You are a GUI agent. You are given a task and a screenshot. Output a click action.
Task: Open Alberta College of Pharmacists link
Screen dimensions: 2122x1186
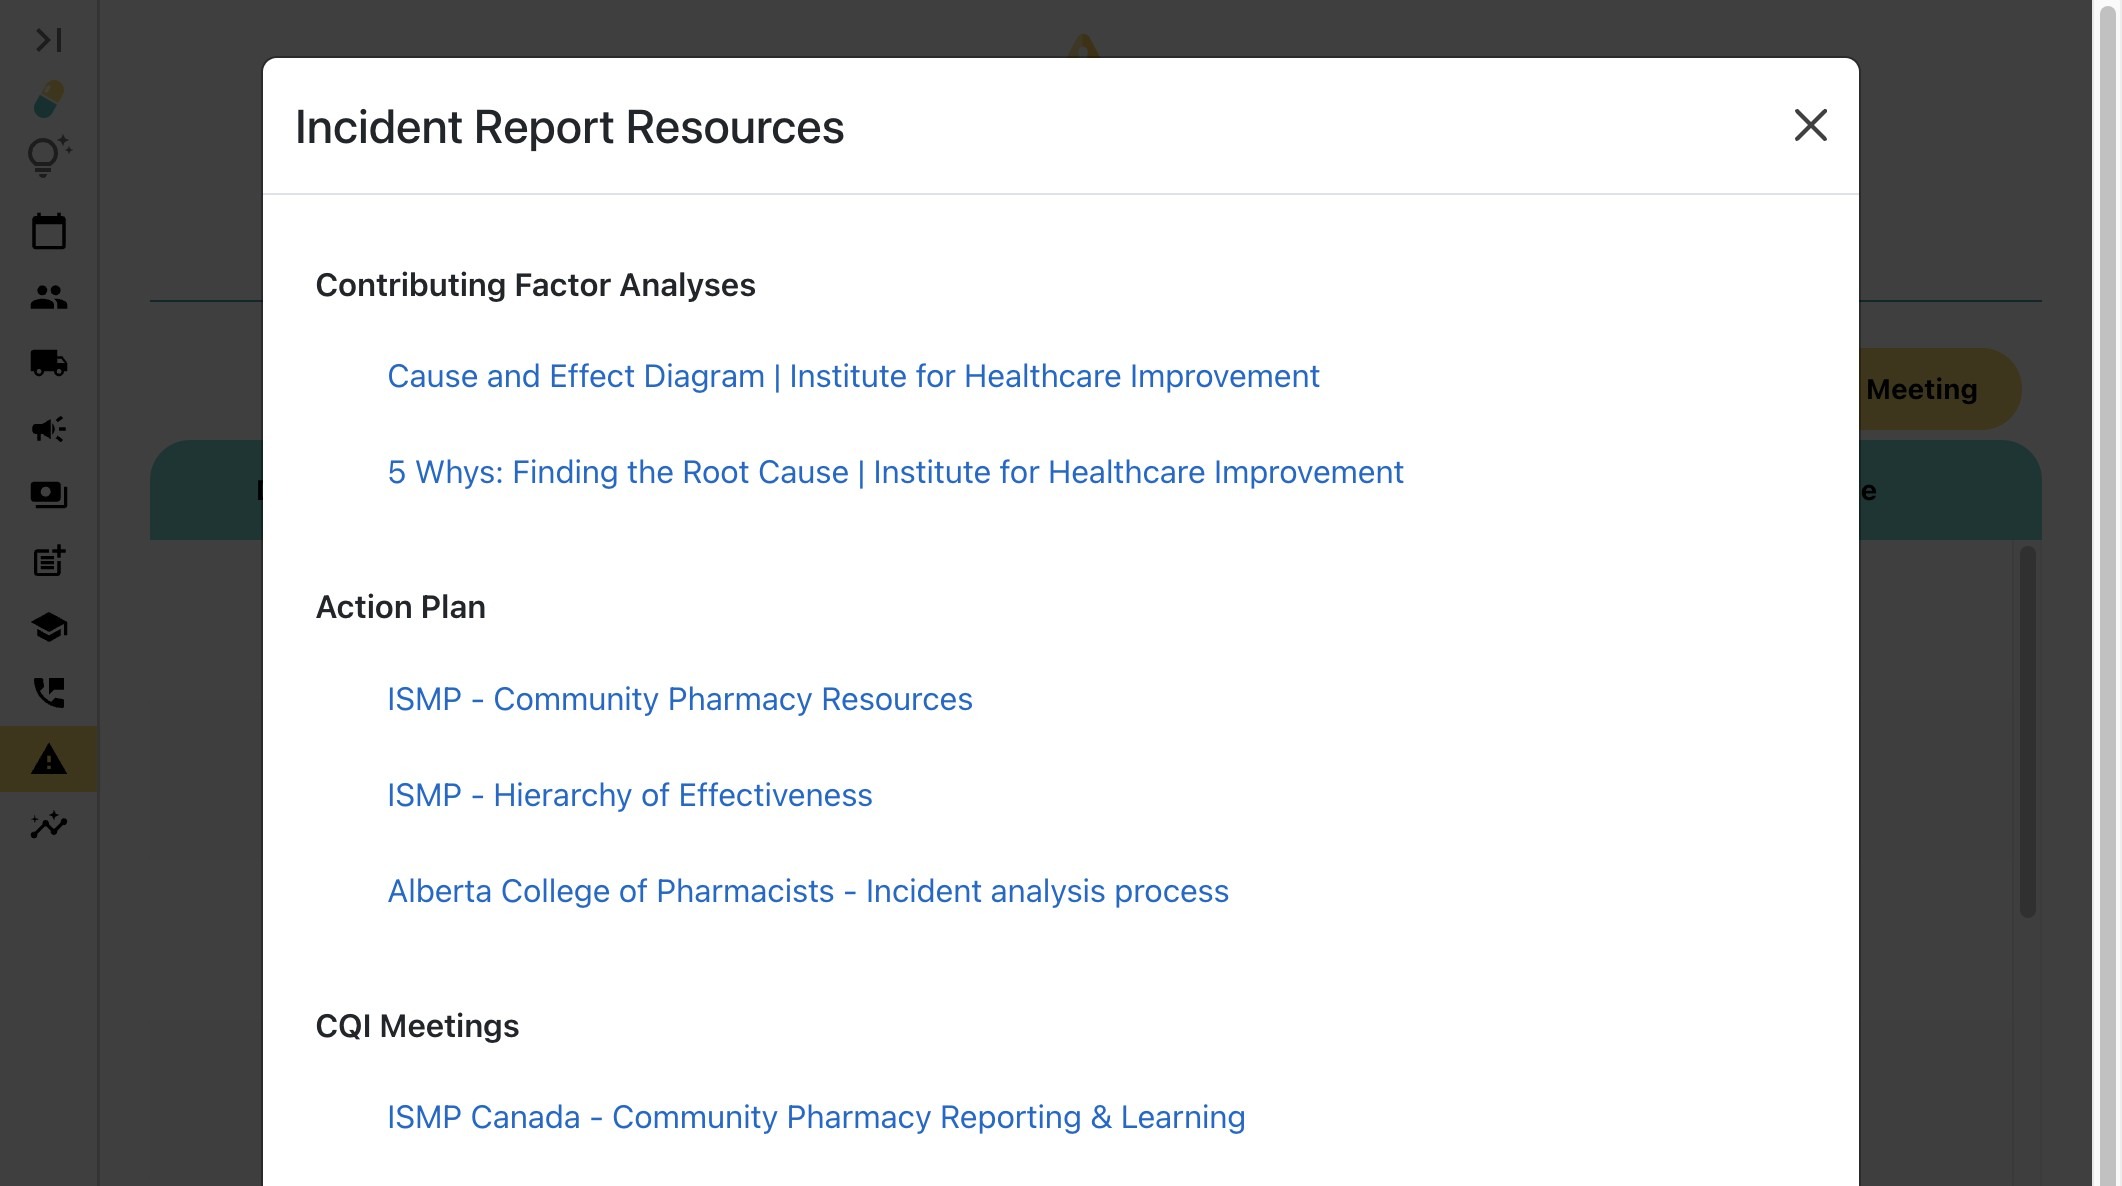tap(808, 892)
